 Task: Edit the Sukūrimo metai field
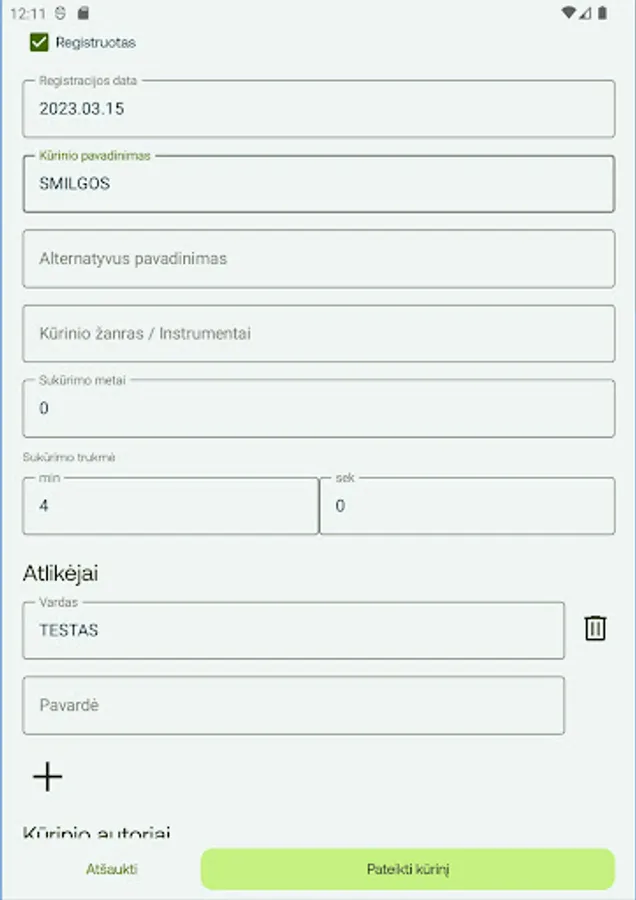coord(318,408)
